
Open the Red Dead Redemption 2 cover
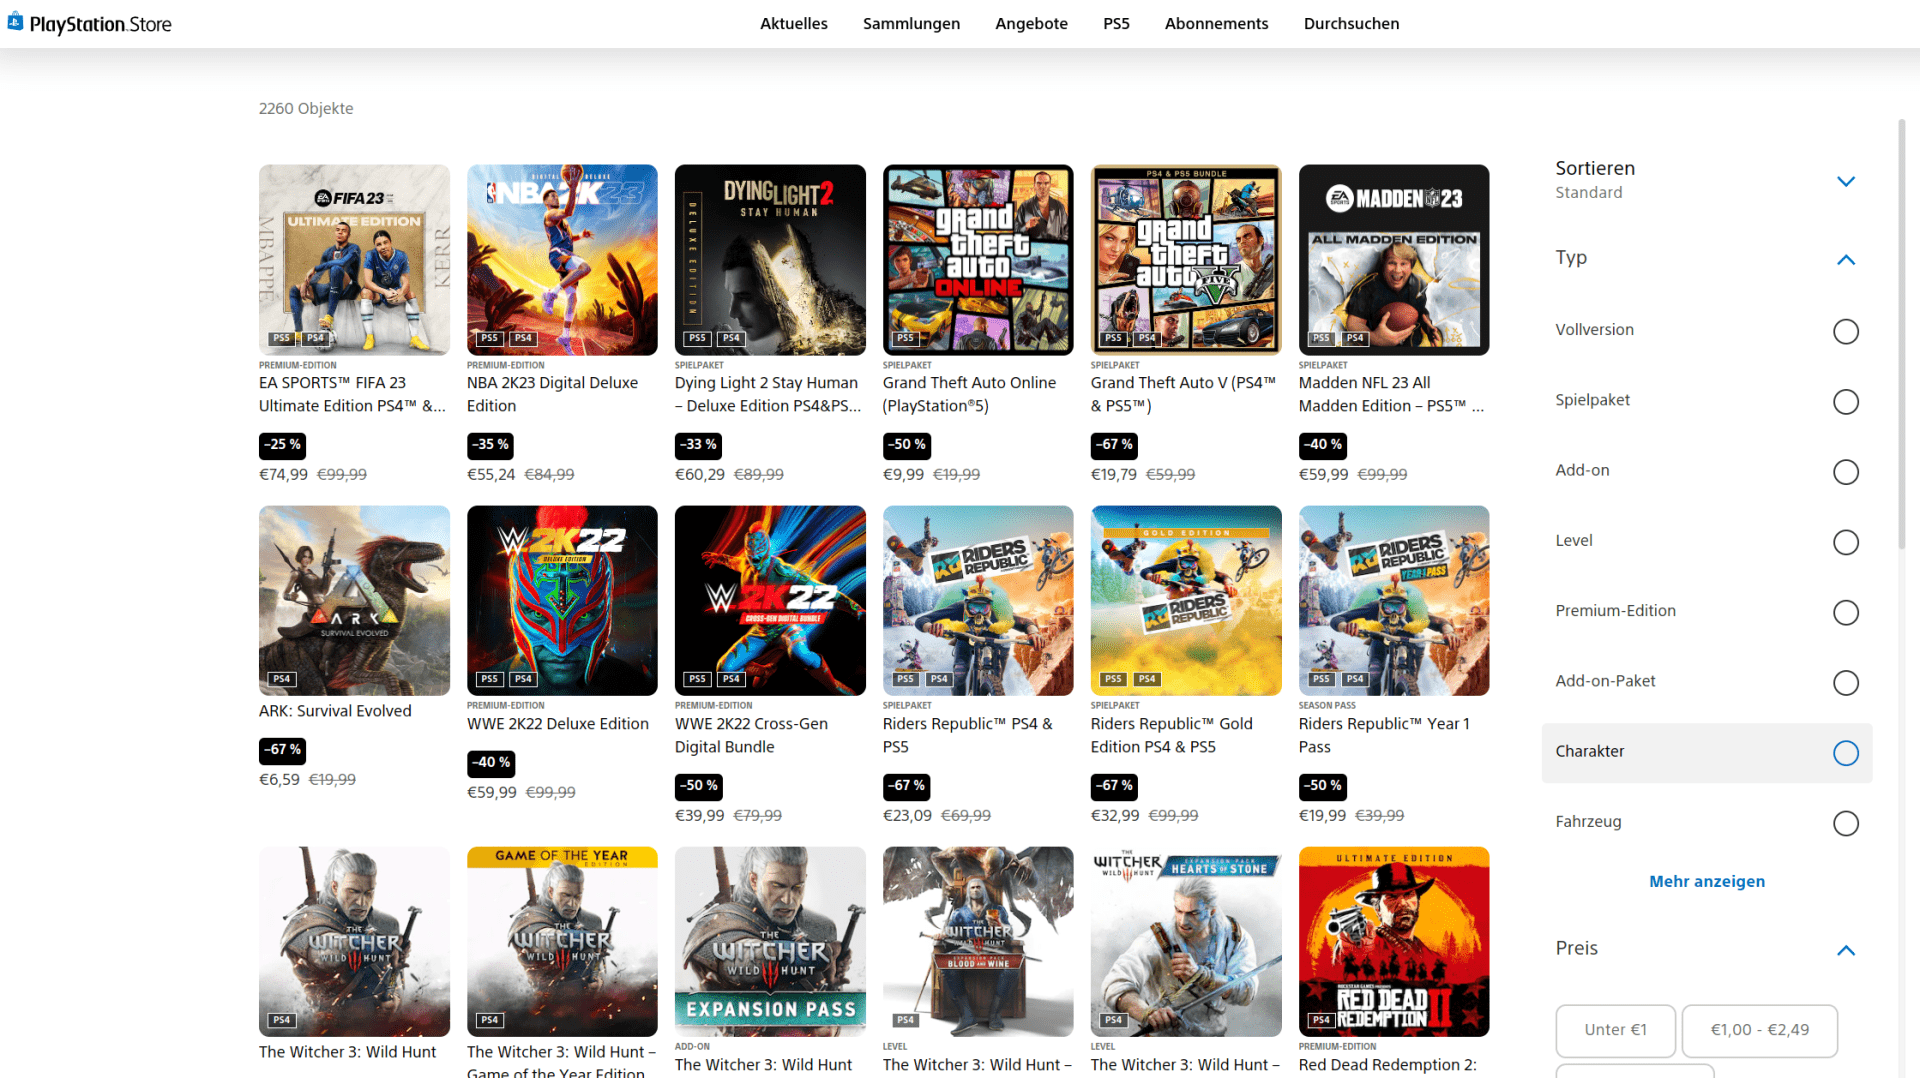(x=1394, y=942)
